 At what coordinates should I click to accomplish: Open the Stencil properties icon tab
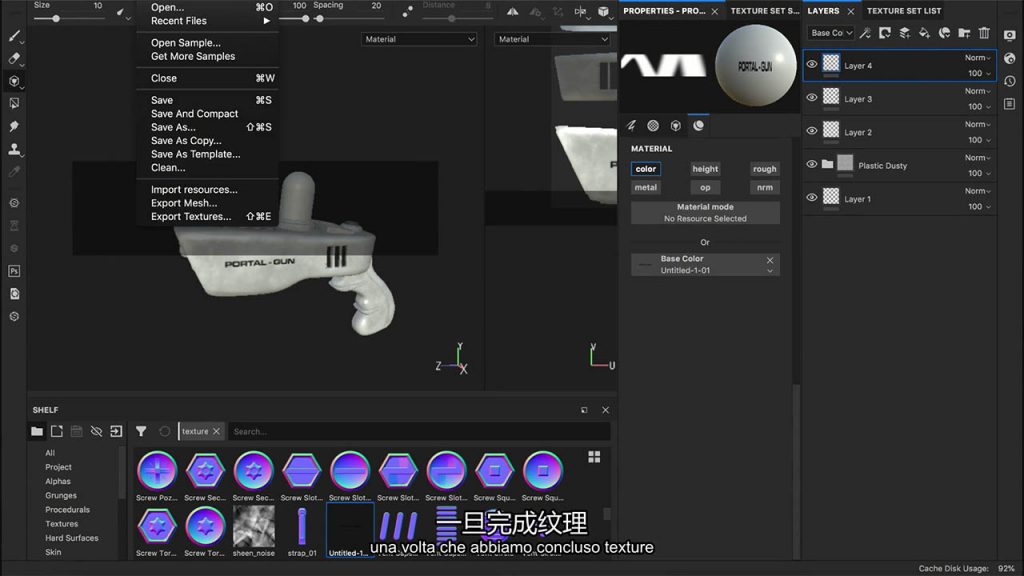676,125
